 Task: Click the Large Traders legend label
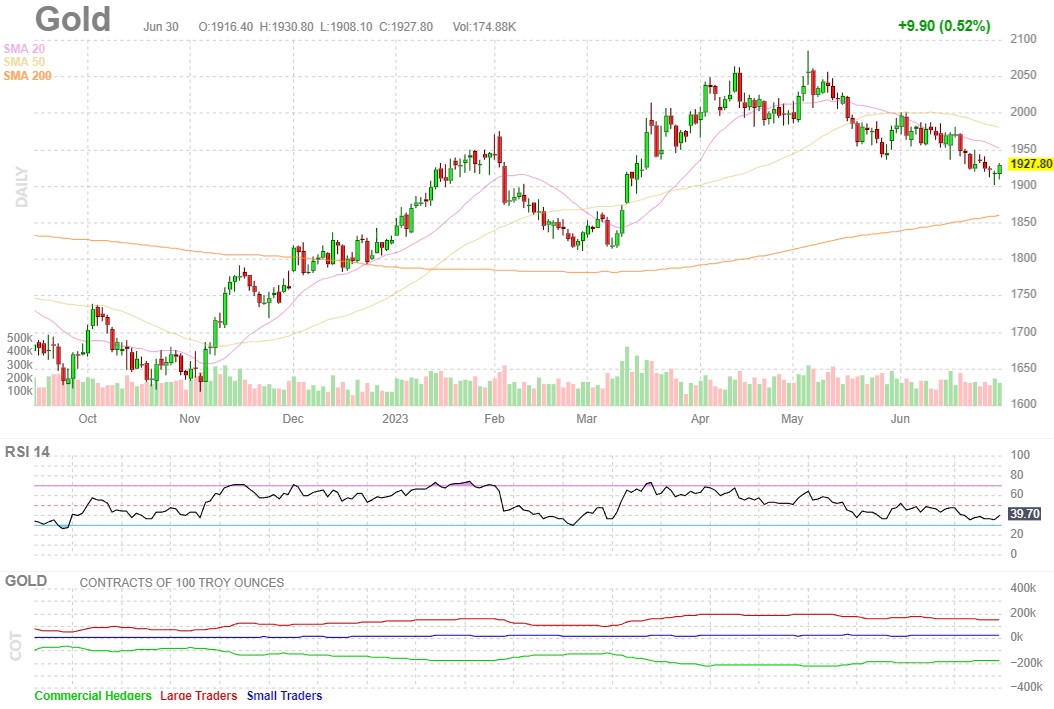[x=198, y=696]
